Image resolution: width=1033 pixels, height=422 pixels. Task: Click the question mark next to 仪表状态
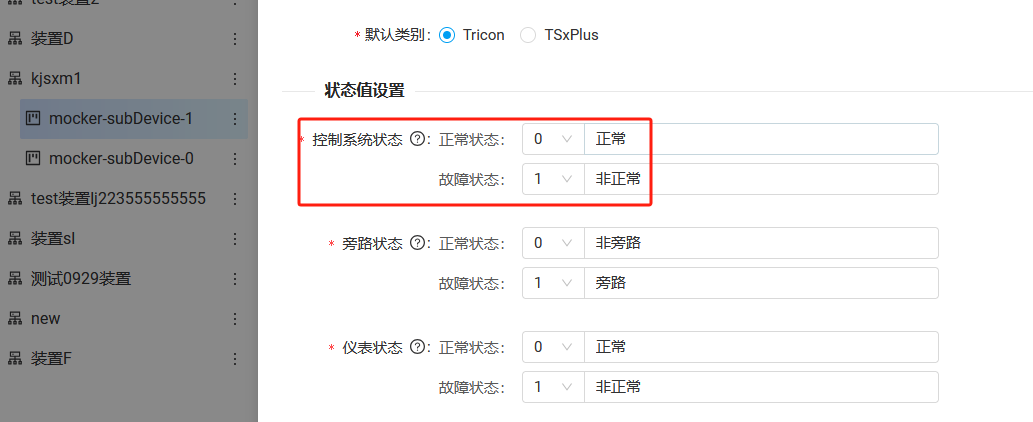(416, 347)
